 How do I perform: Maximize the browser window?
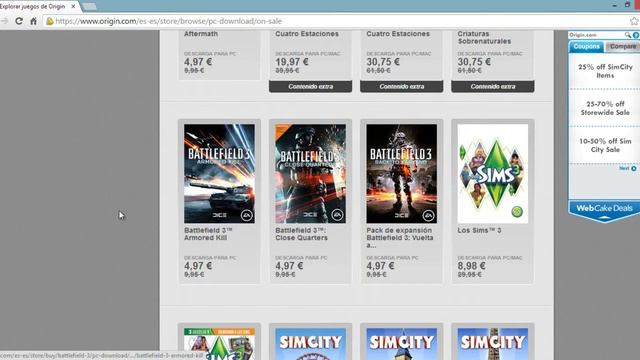(x=627, y=5)
